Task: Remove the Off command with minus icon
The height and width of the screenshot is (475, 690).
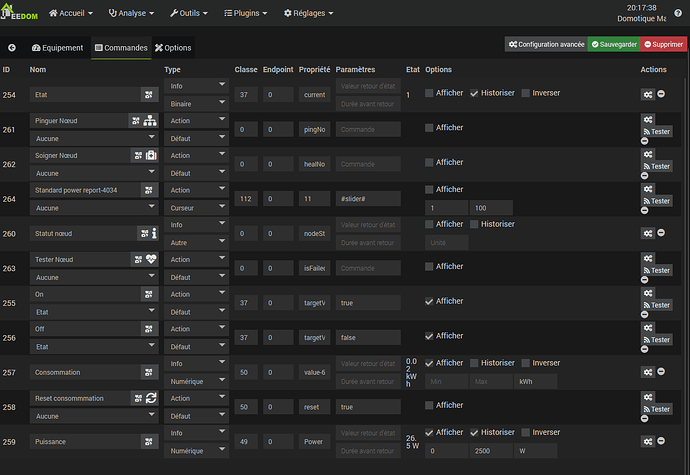Action: click(x=645, y=349)
